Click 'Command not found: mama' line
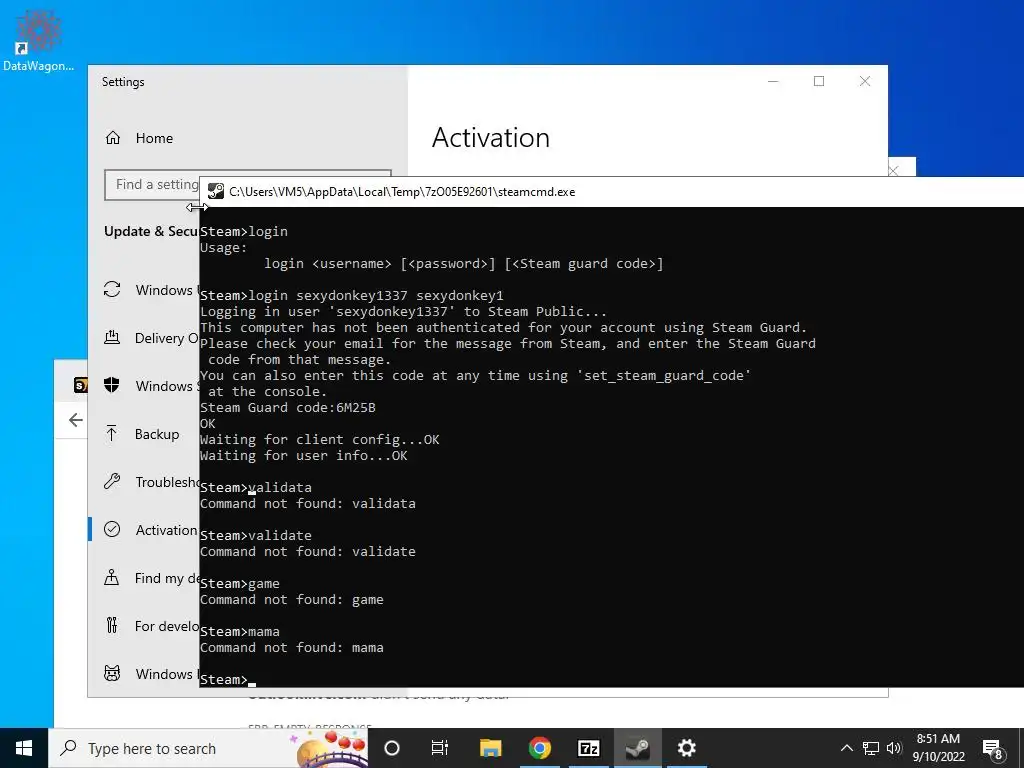This screenshot has width=1024, height=768. pos(292,648)
